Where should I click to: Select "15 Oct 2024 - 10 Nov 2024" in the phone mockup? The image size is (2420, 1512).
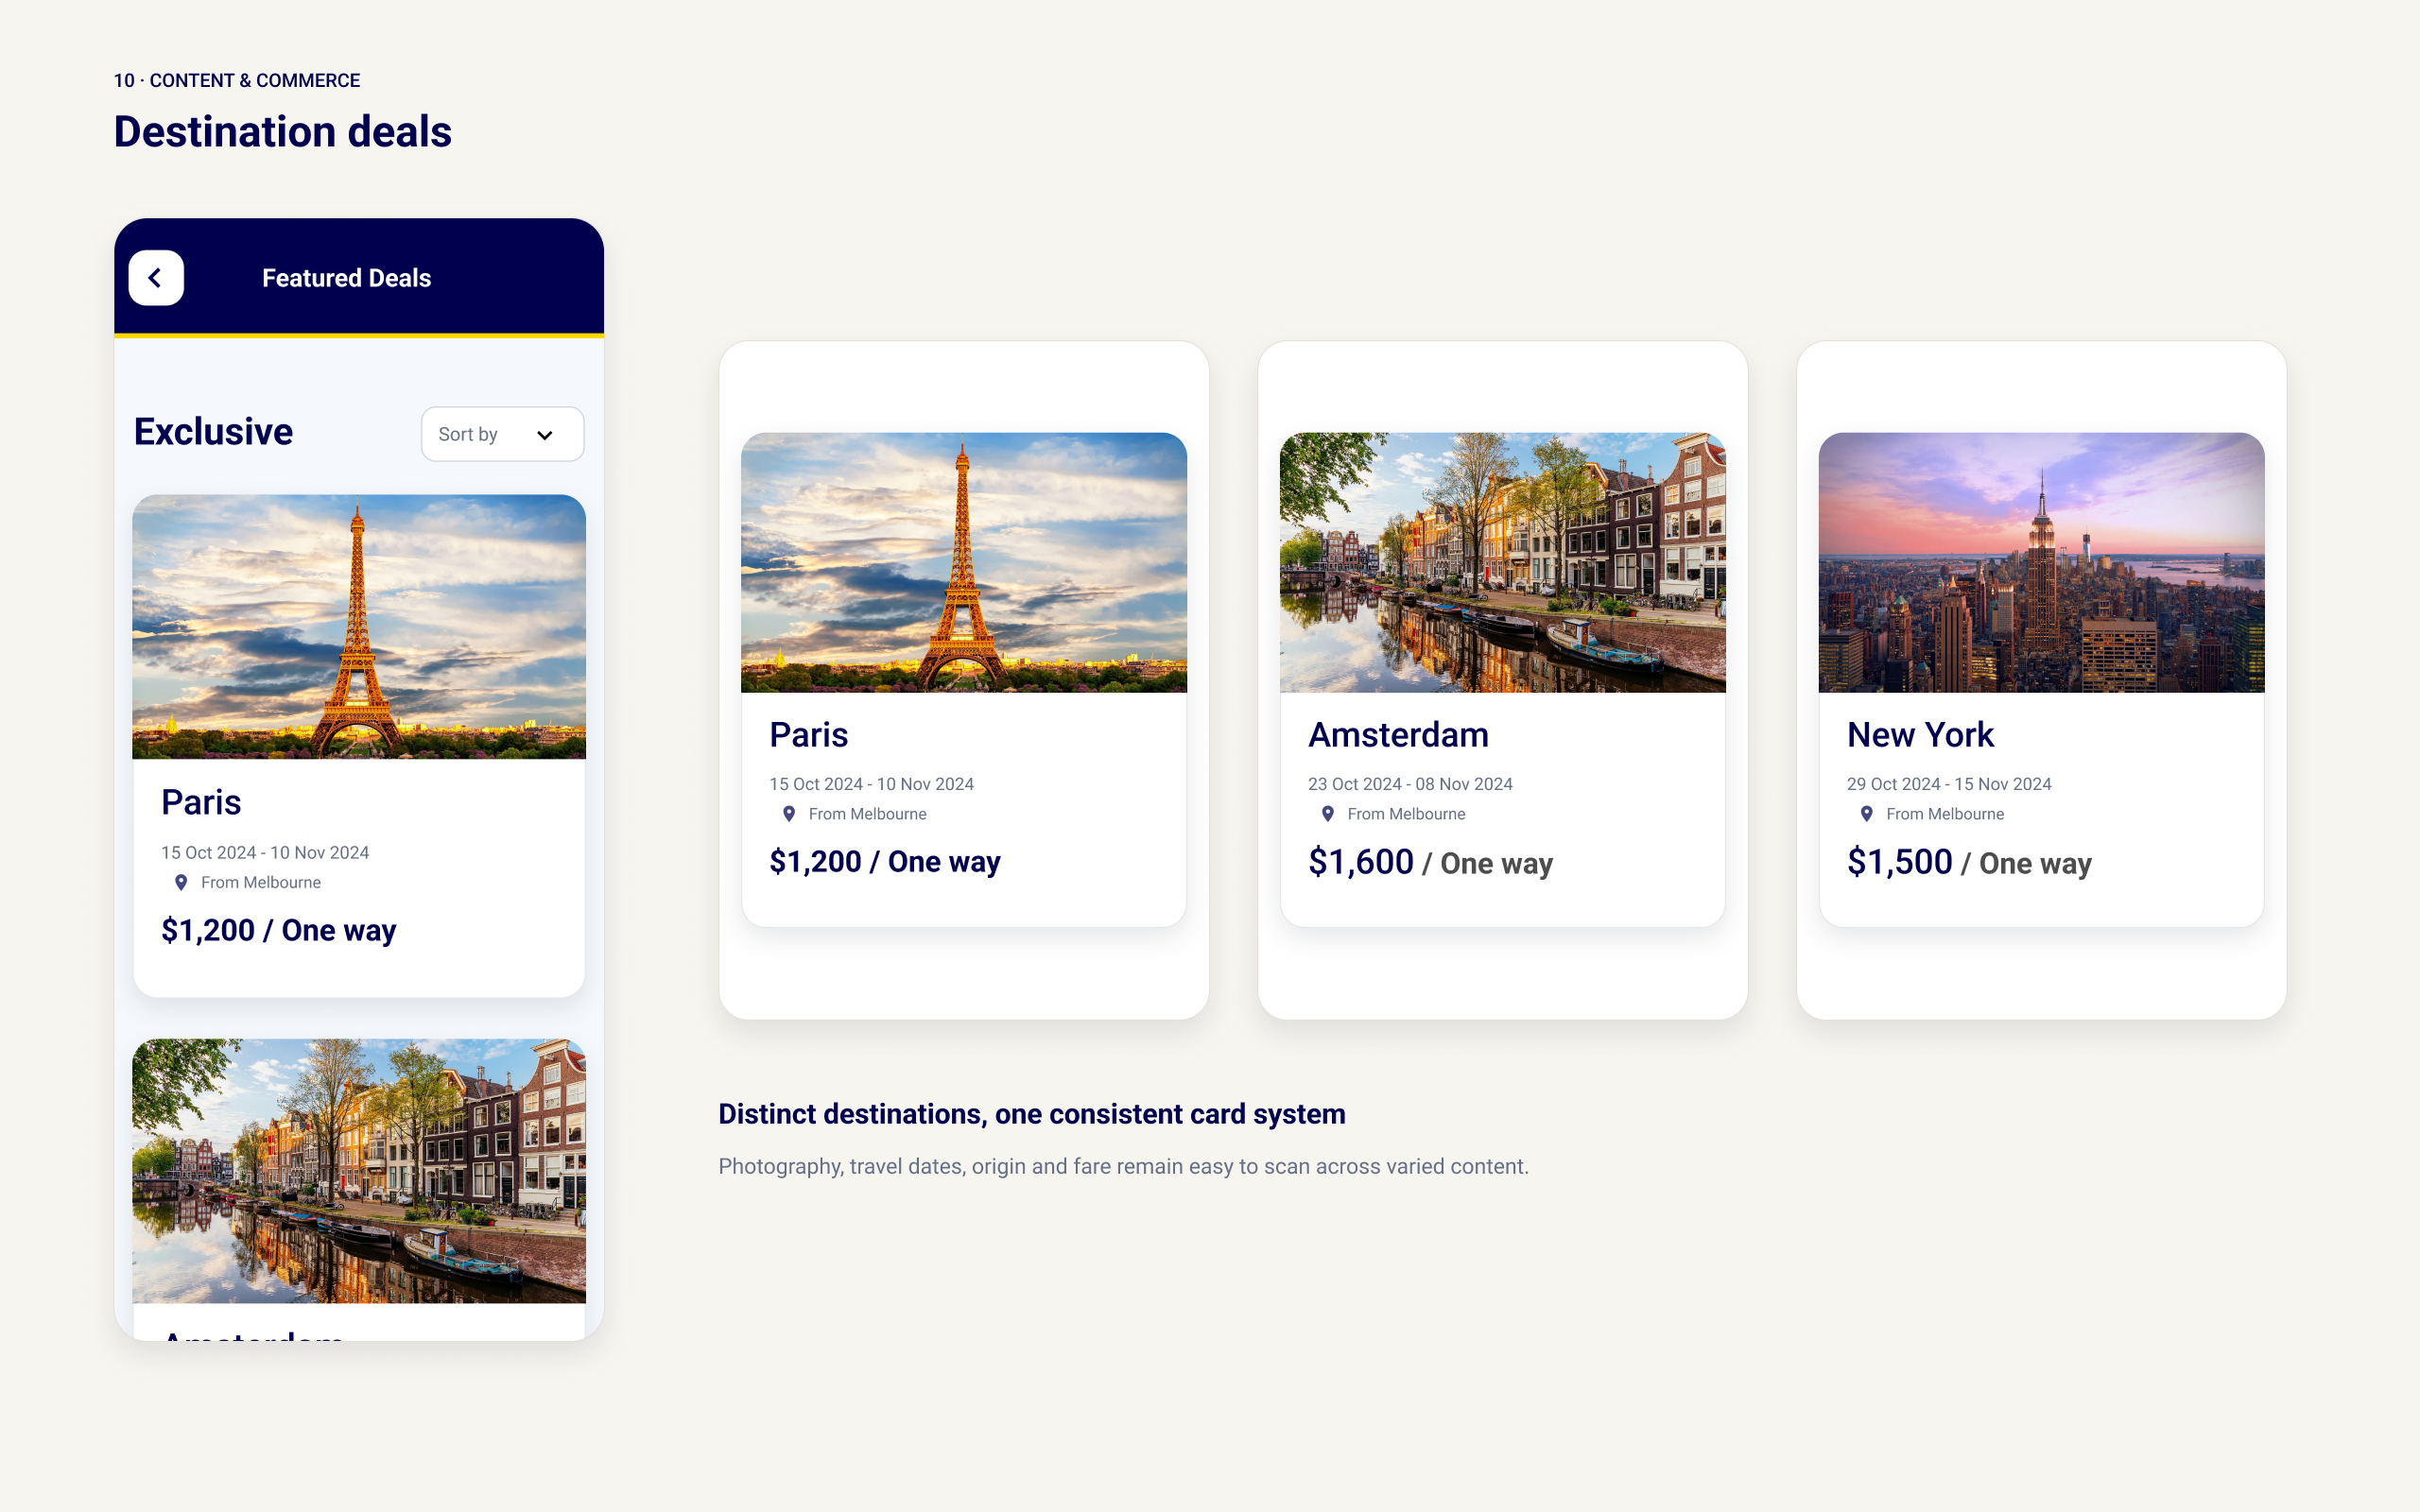pyautogui.click(x=266, y=853)
